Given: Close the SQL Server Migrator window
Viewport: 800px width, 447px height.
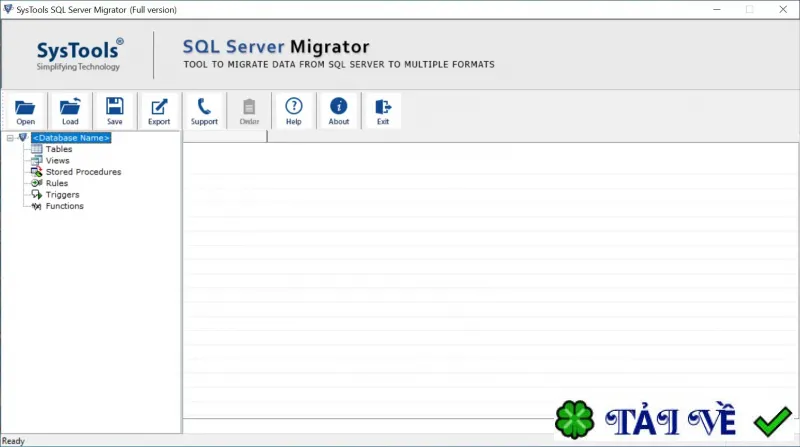Looking at the screenshot, I should [783, 9].
